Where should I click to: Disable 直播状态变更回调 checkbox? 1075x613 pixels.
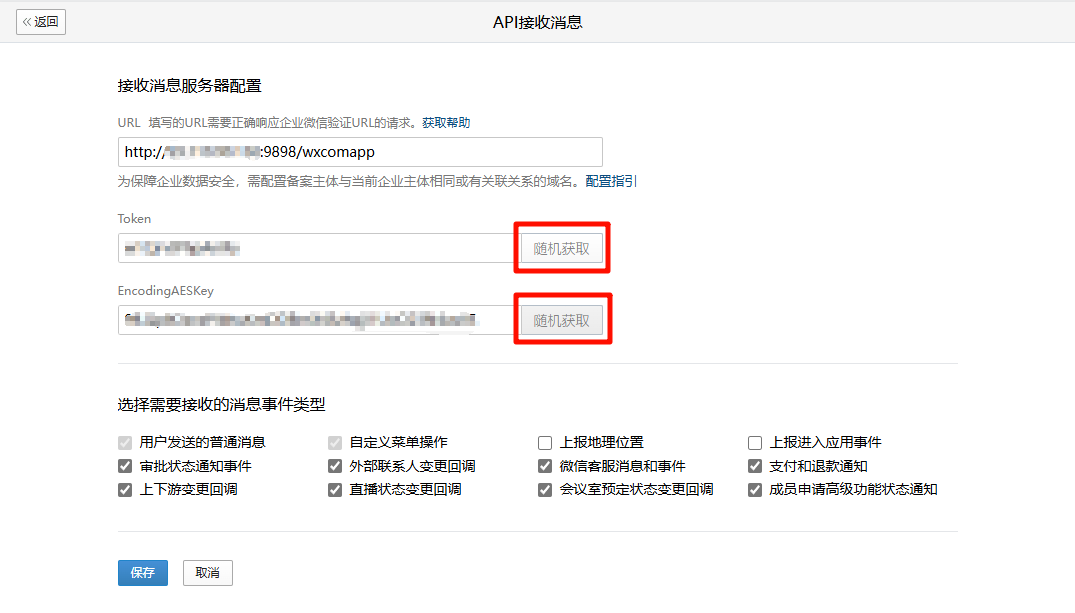(x=335, y=490)
